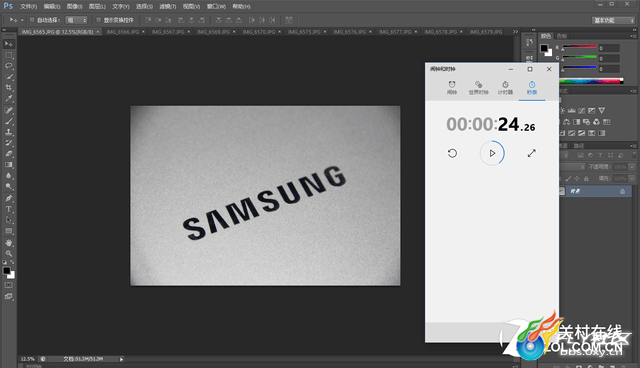Toggle Quick Mask mode button
The width and height of the screenshot is (640, 368).
pyautogui.click(x=9, y=285)
